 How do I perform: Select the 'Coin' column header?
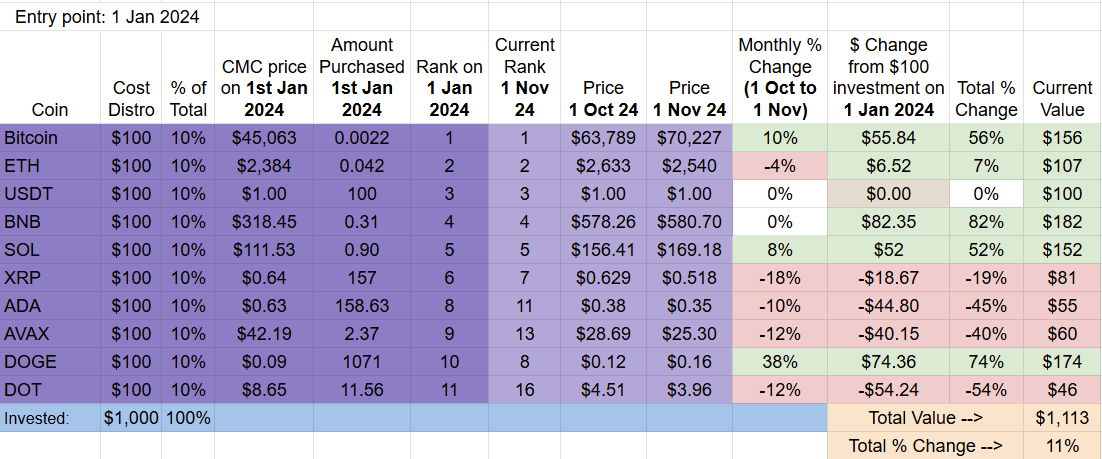tap(51, 77)
